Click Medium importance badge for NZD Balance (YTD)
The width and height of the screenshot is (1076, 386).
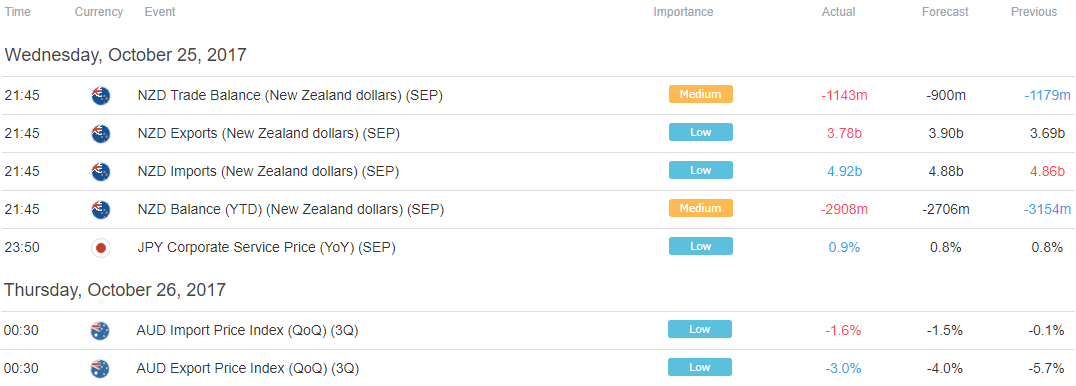(701, 208)
